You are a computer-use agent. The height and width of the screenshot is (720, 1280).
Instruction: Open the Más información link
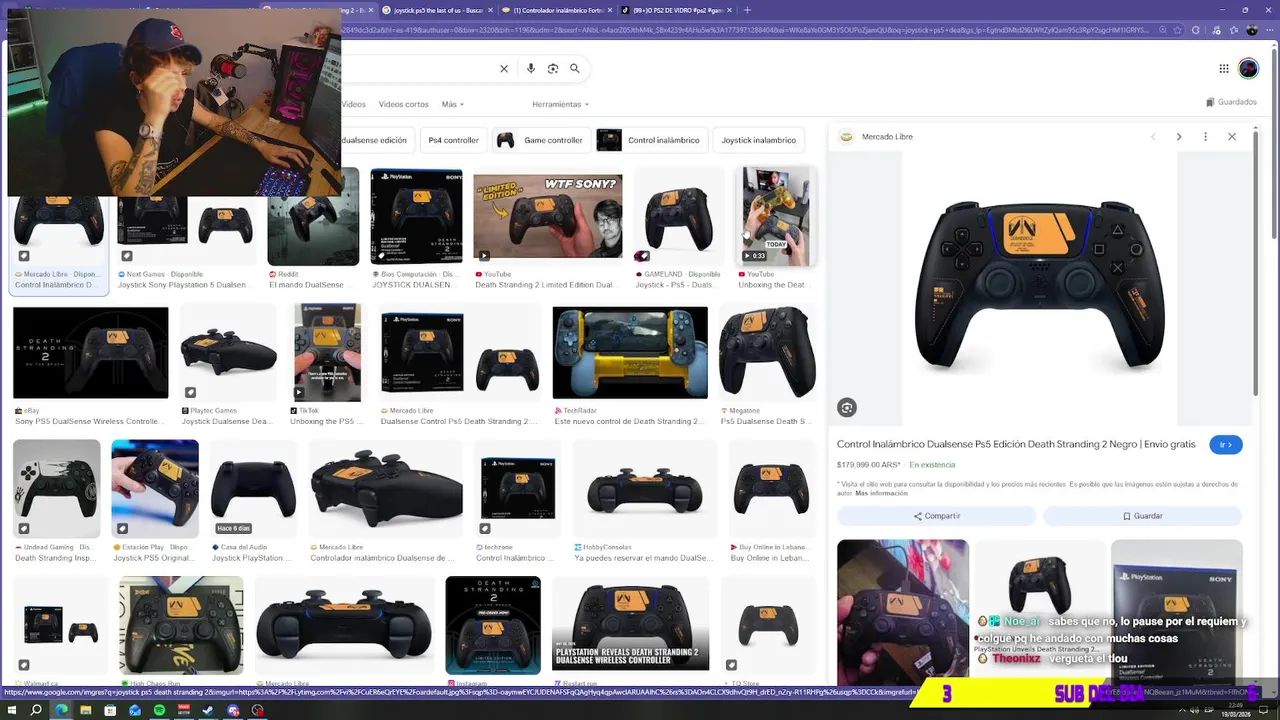coord(882,493)
